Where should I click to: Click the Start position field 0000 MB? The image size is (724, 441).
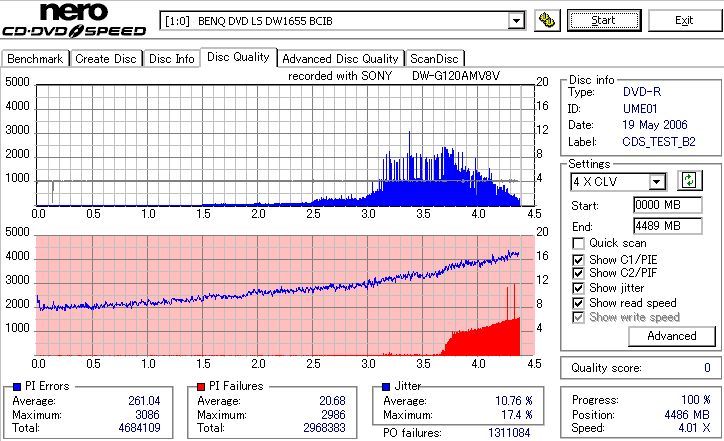[668, 205]
